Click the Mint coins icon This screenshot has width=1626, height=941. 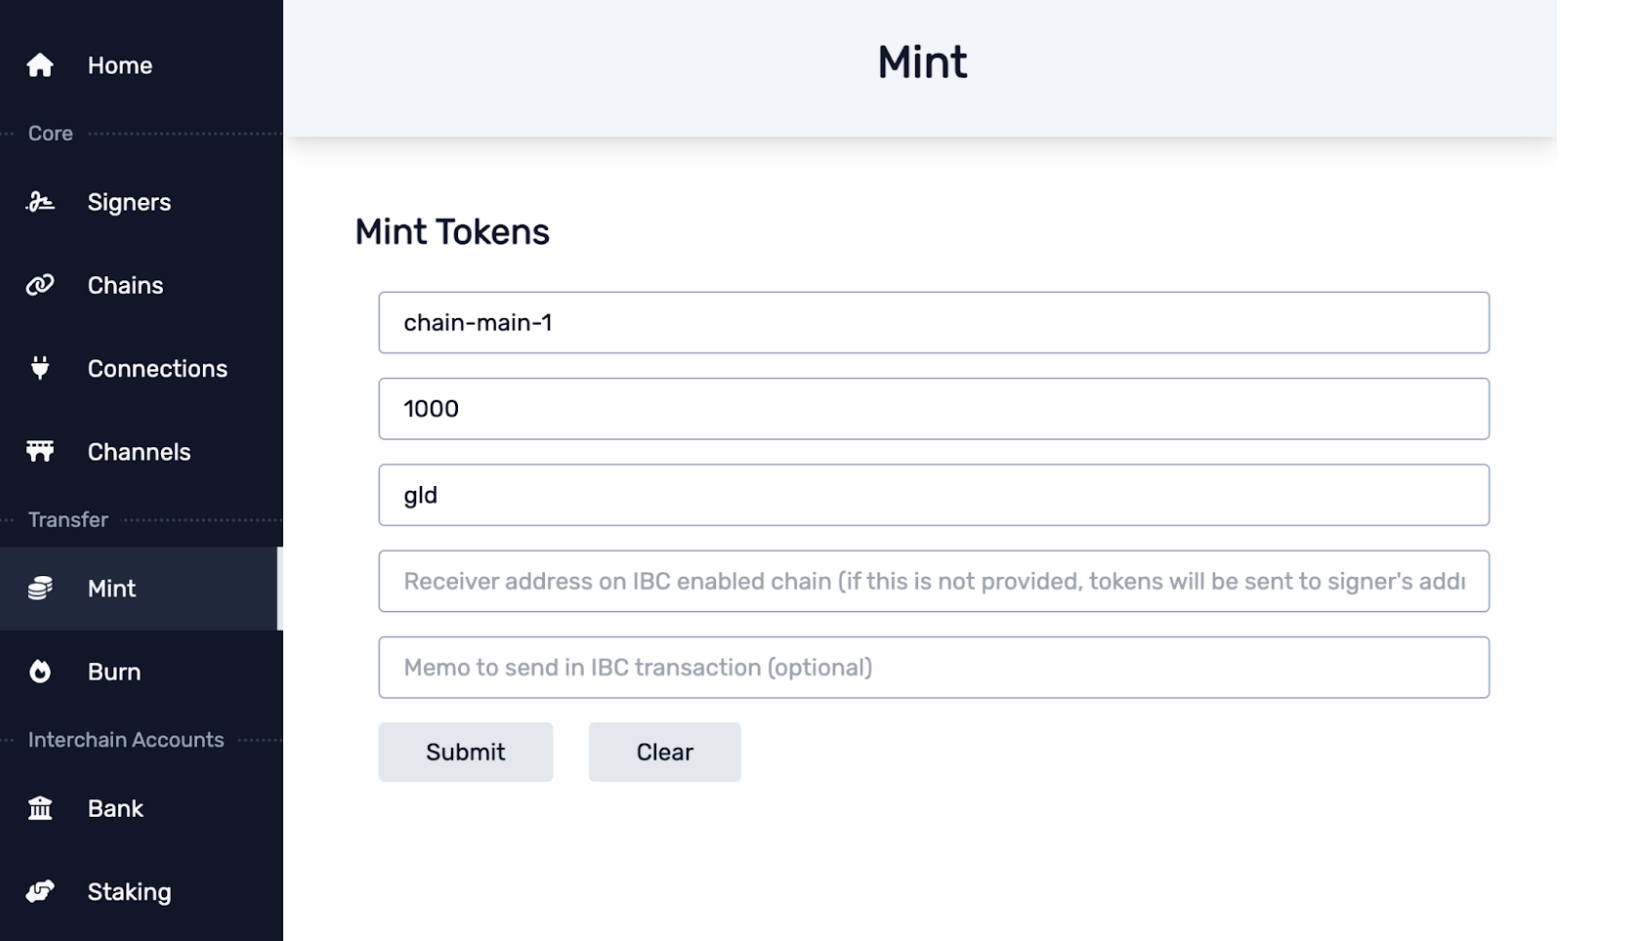pos(40,589)
